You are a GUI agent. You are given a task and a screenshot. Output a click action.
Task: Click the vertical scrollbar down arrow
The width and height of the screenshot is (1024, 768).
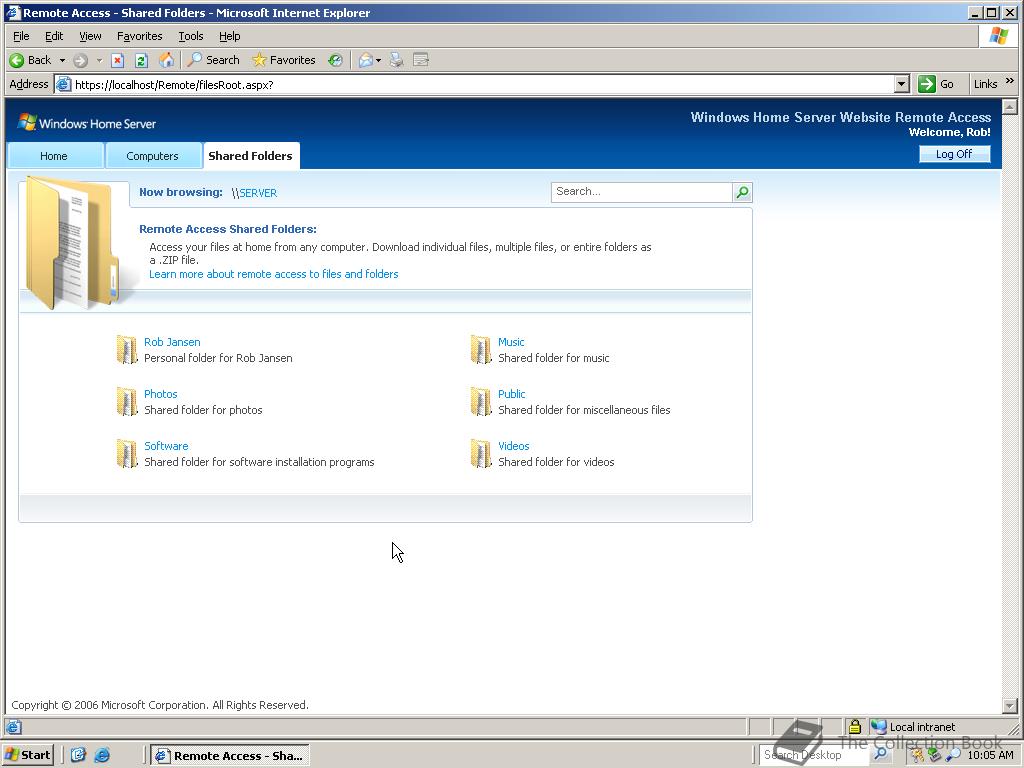pyautogui.click(x=1010, y=705)
